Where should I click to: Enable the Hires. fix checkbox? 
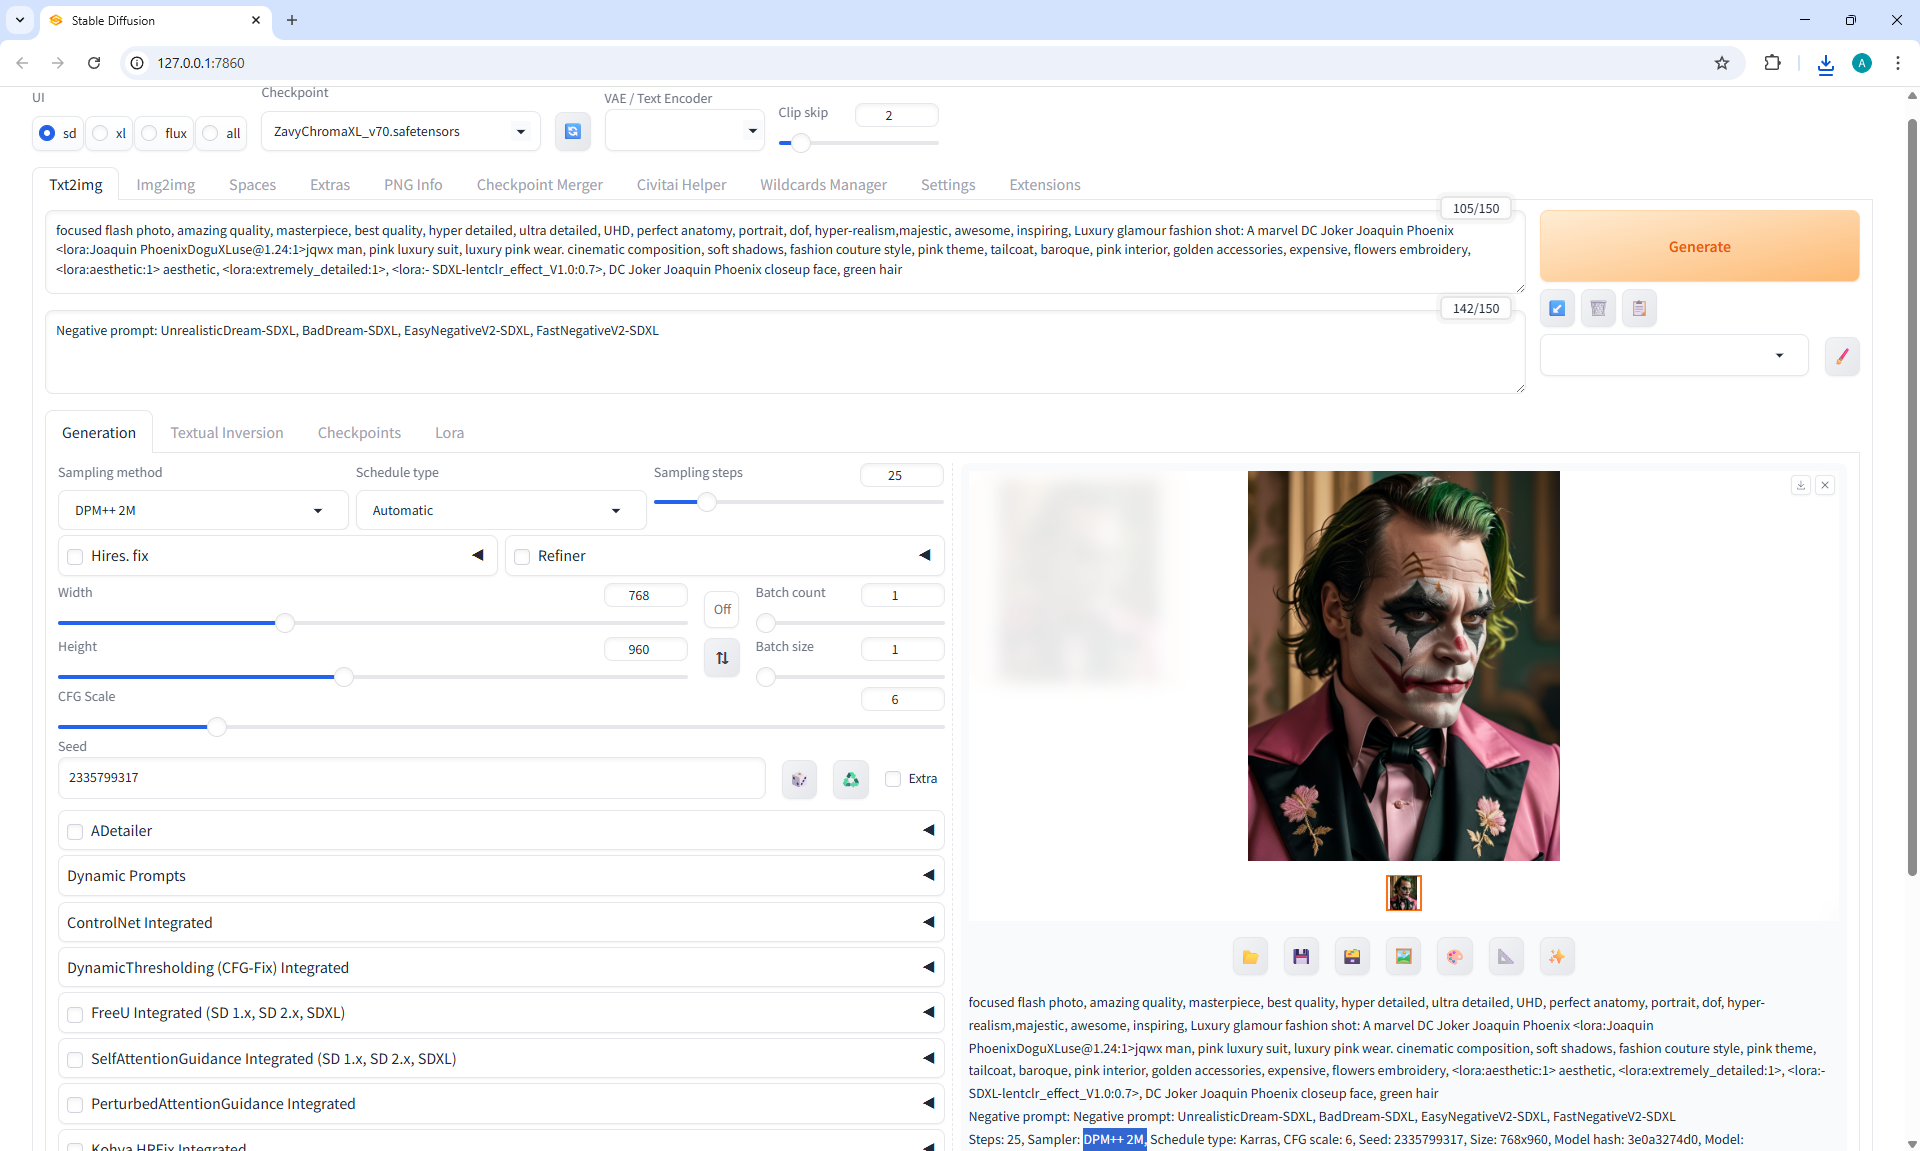pos(75,556)
